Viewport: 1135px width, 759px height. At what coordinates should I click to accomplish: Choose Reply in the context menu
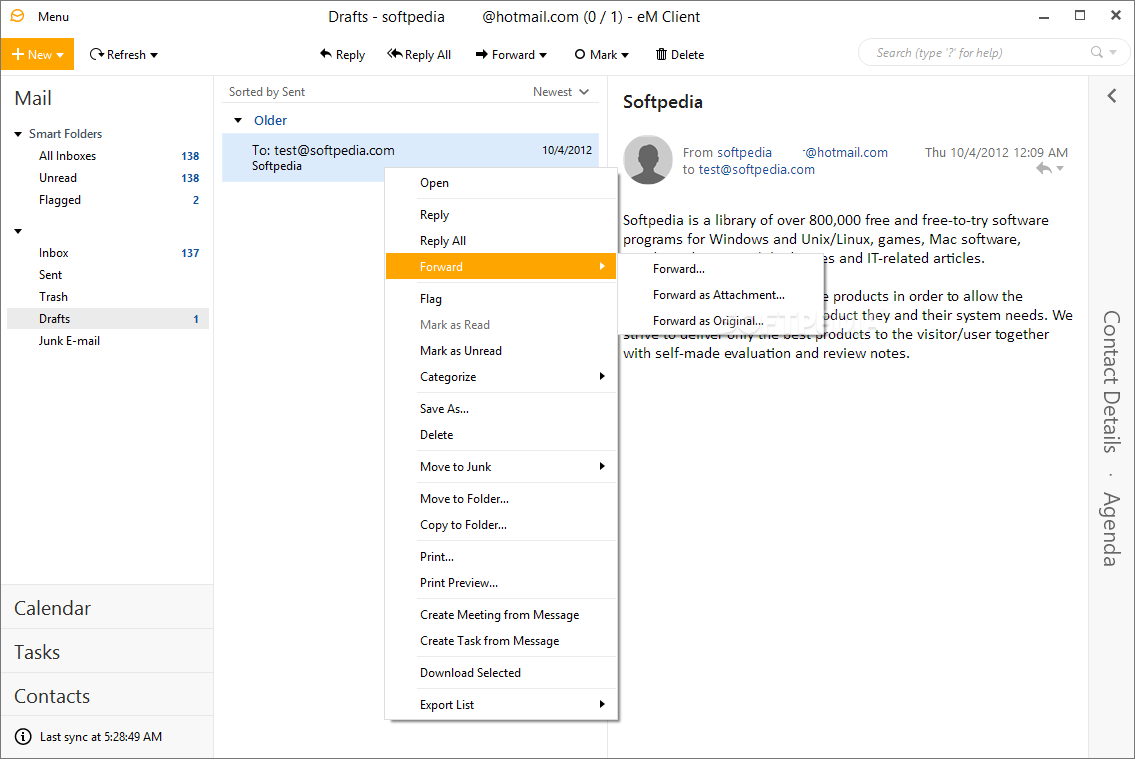point(501,215)
